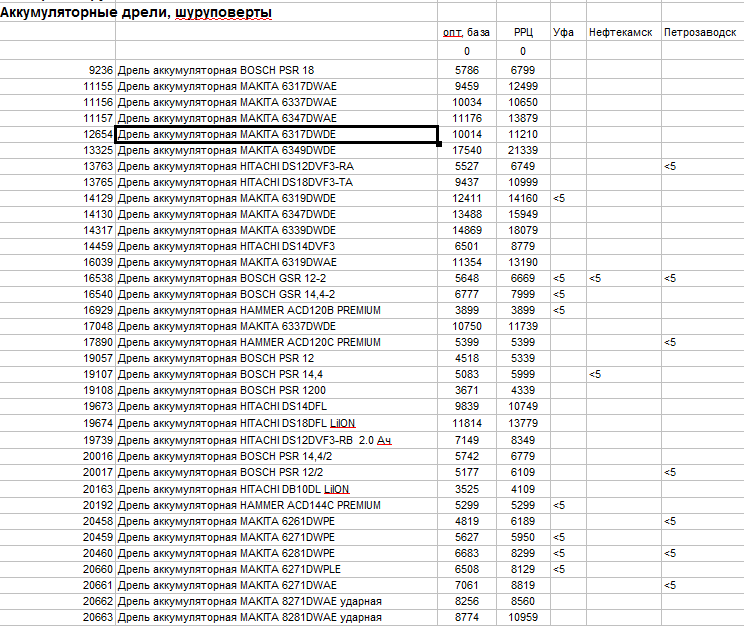The height and width of the screenshot is (626, 744).
Task: Select cell 'Дрель аккумуляторная MAKITA 6337DWAE'
Action: (x=276, y=103)
